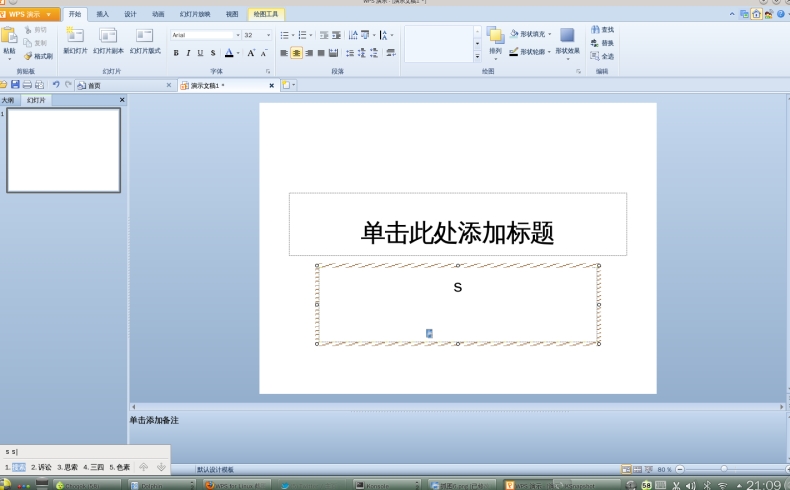The image size is (790, 490).
Task: Click the Copy (复制) button
Action: (35, 43)
